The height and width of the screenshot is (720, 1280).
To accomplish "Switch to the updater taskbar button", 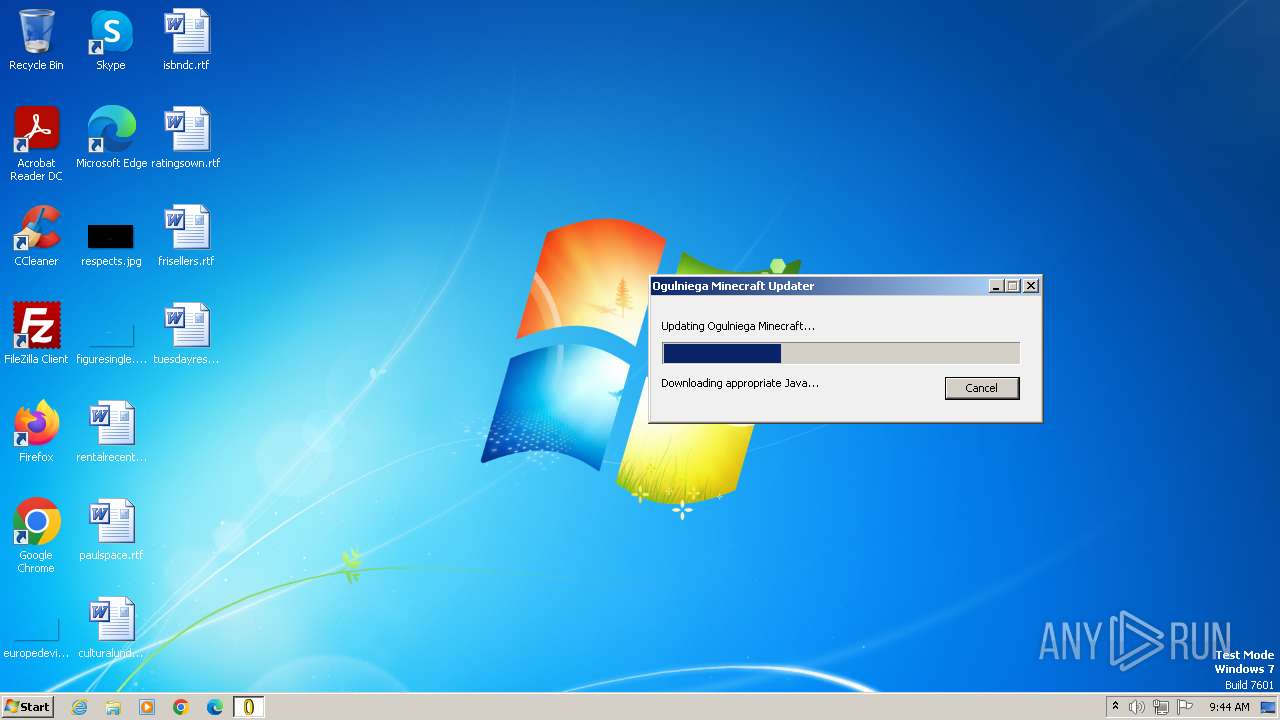I will pyautogui.click(x=249, y=707).
